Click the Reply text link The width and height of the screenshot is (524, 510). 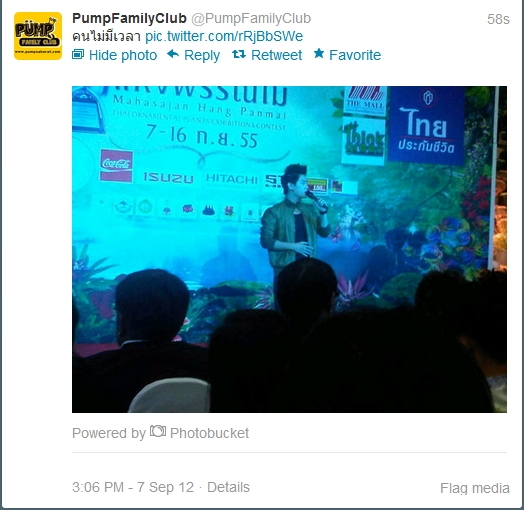pos(202,55)
